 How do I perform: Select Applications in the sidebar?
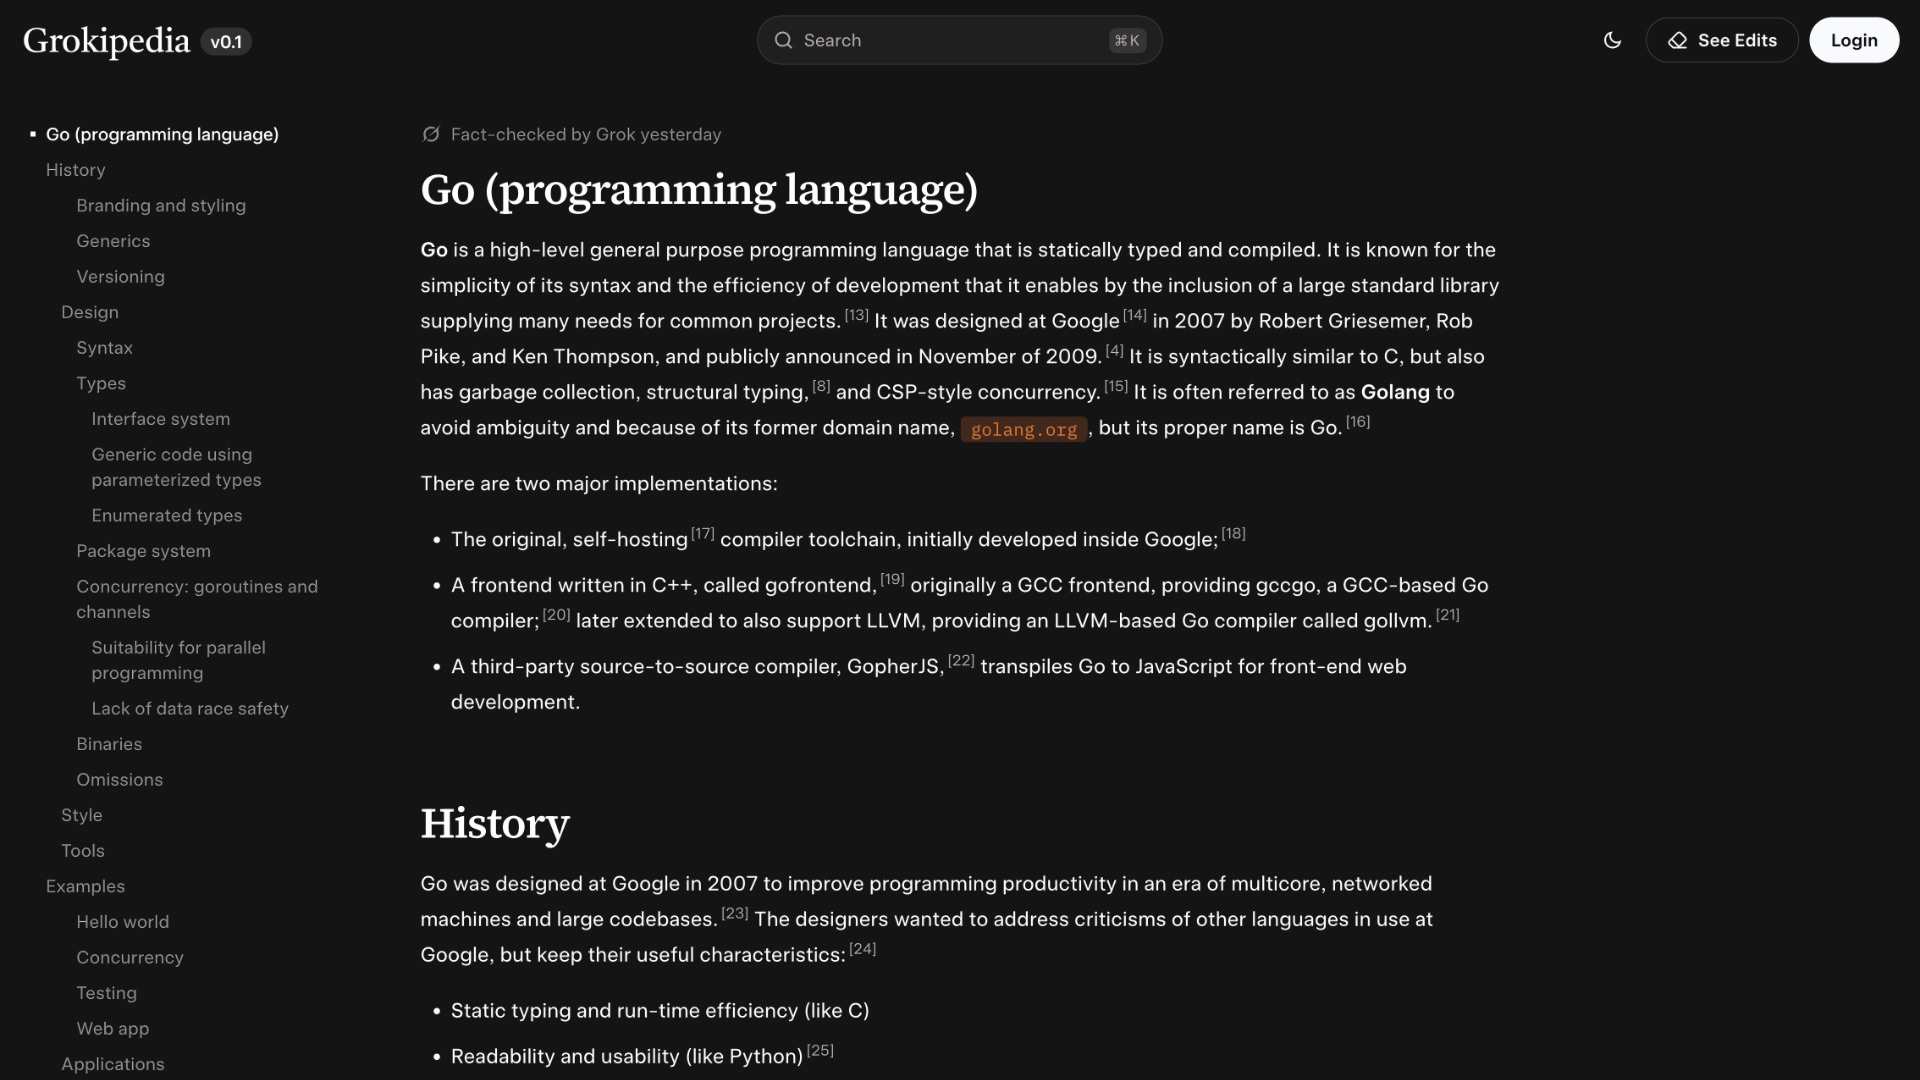tap(113, 1064)
